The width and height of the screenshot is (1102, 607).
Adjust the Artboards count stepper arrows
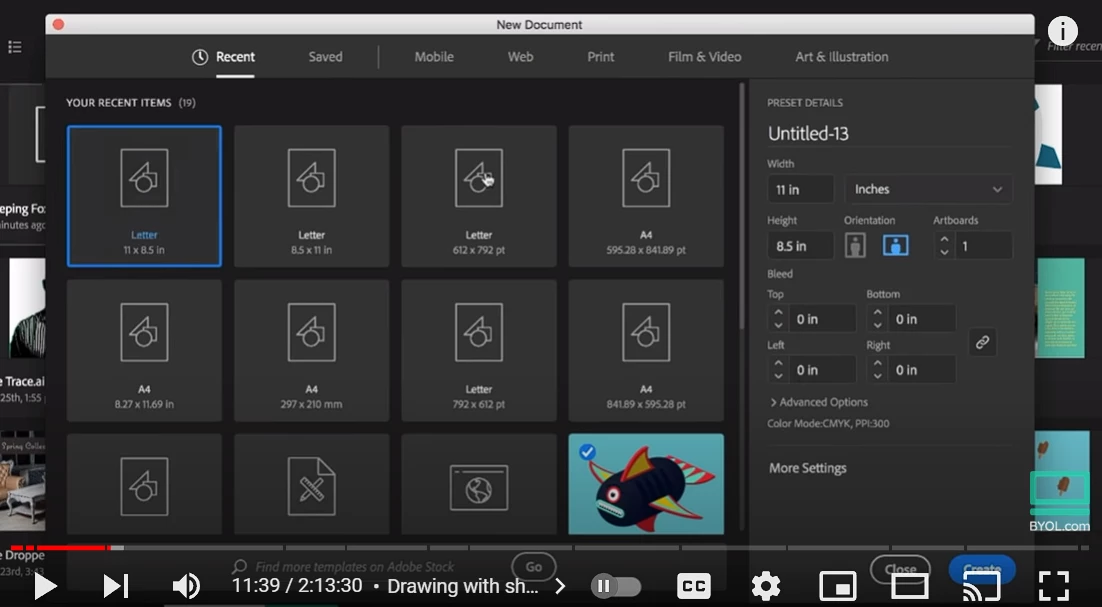pos(944,246)
